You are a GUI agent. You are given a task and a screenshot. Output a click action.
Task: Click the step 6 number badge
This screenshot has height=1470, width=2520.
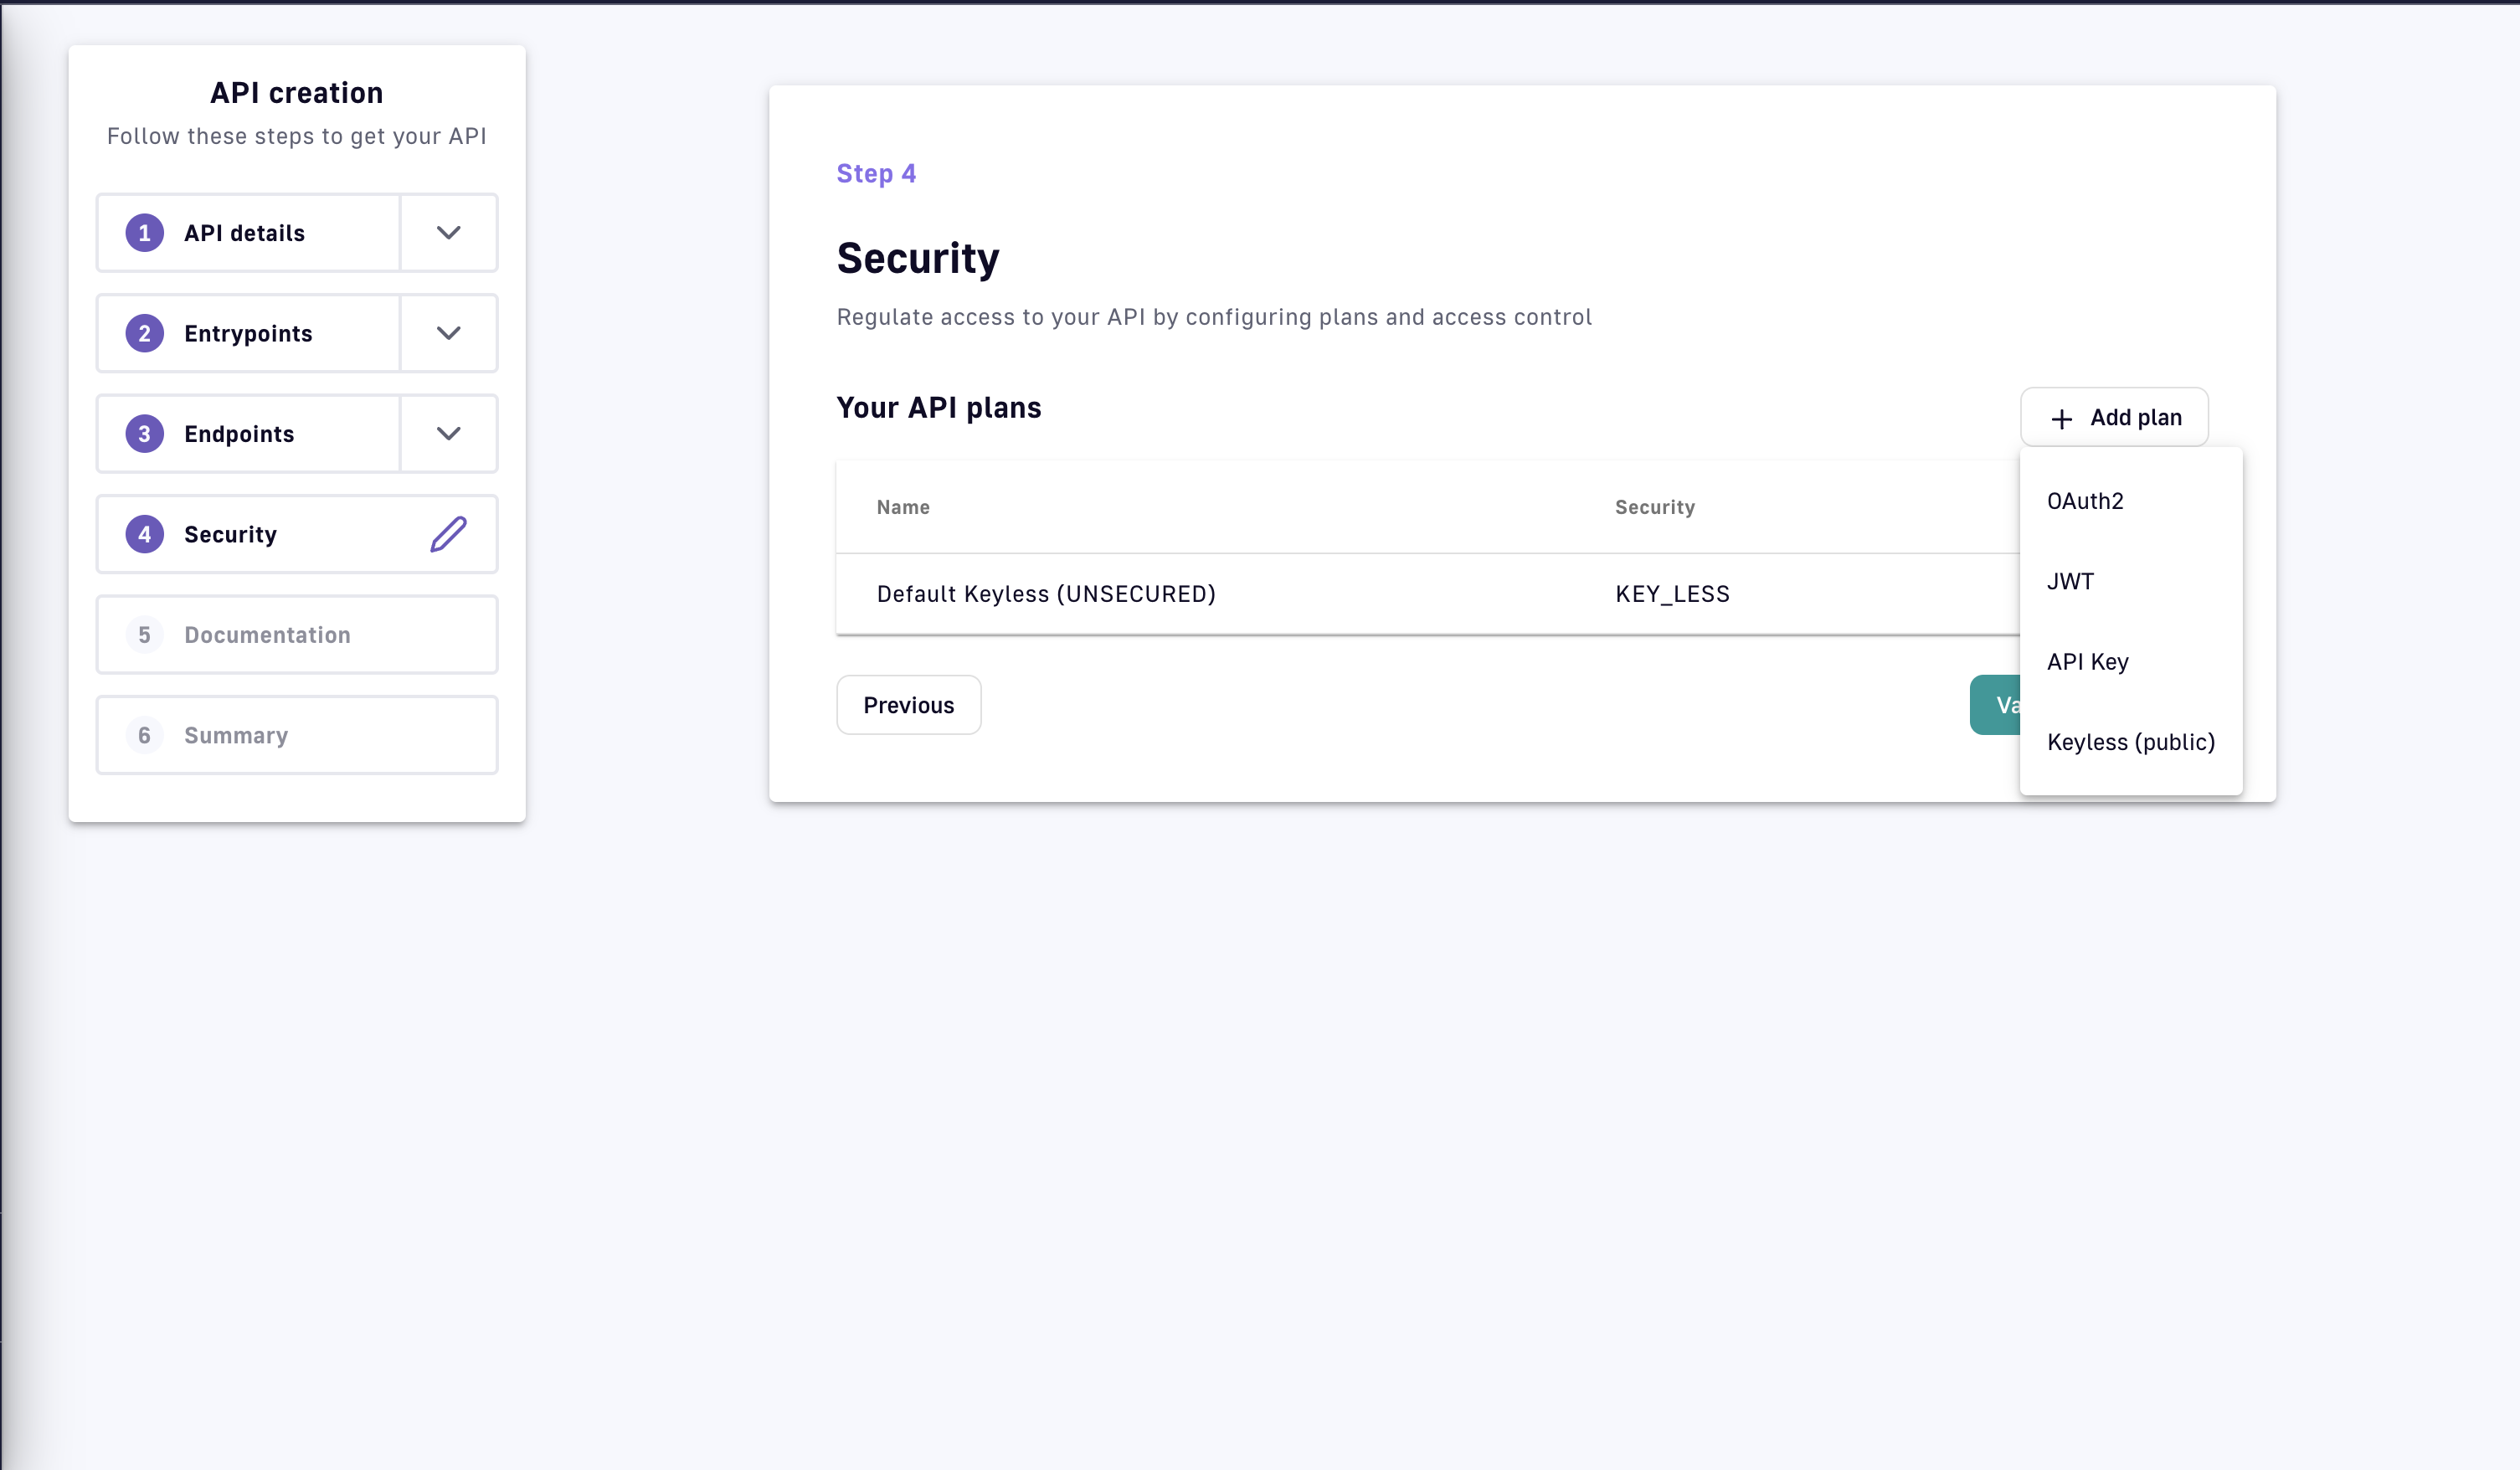click(x=145, y=735)
